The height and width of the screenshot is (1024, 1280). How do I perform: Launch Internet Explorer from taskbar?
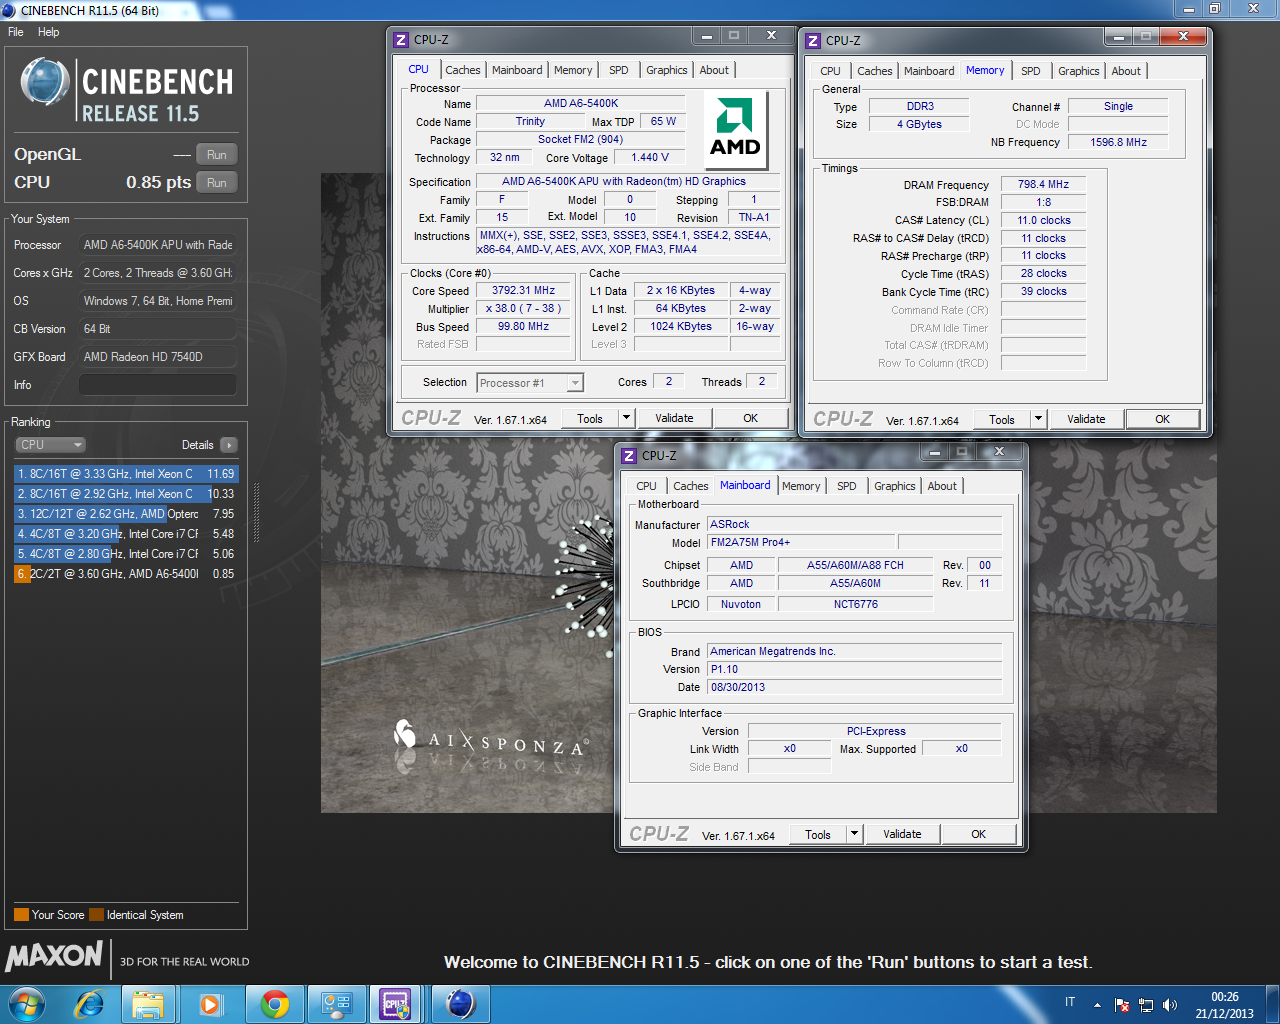(x=90, y=1004)
